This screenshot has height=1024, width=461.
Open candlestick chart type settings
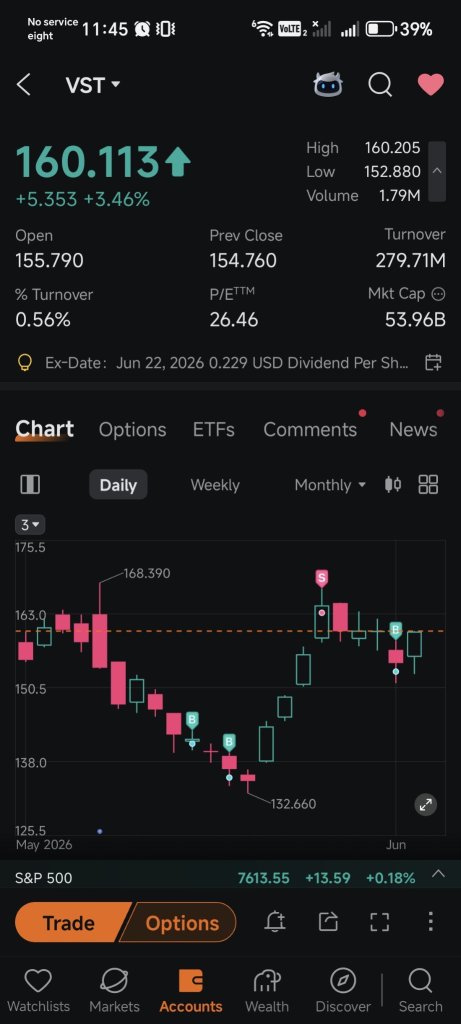click(x=393, y=485)
